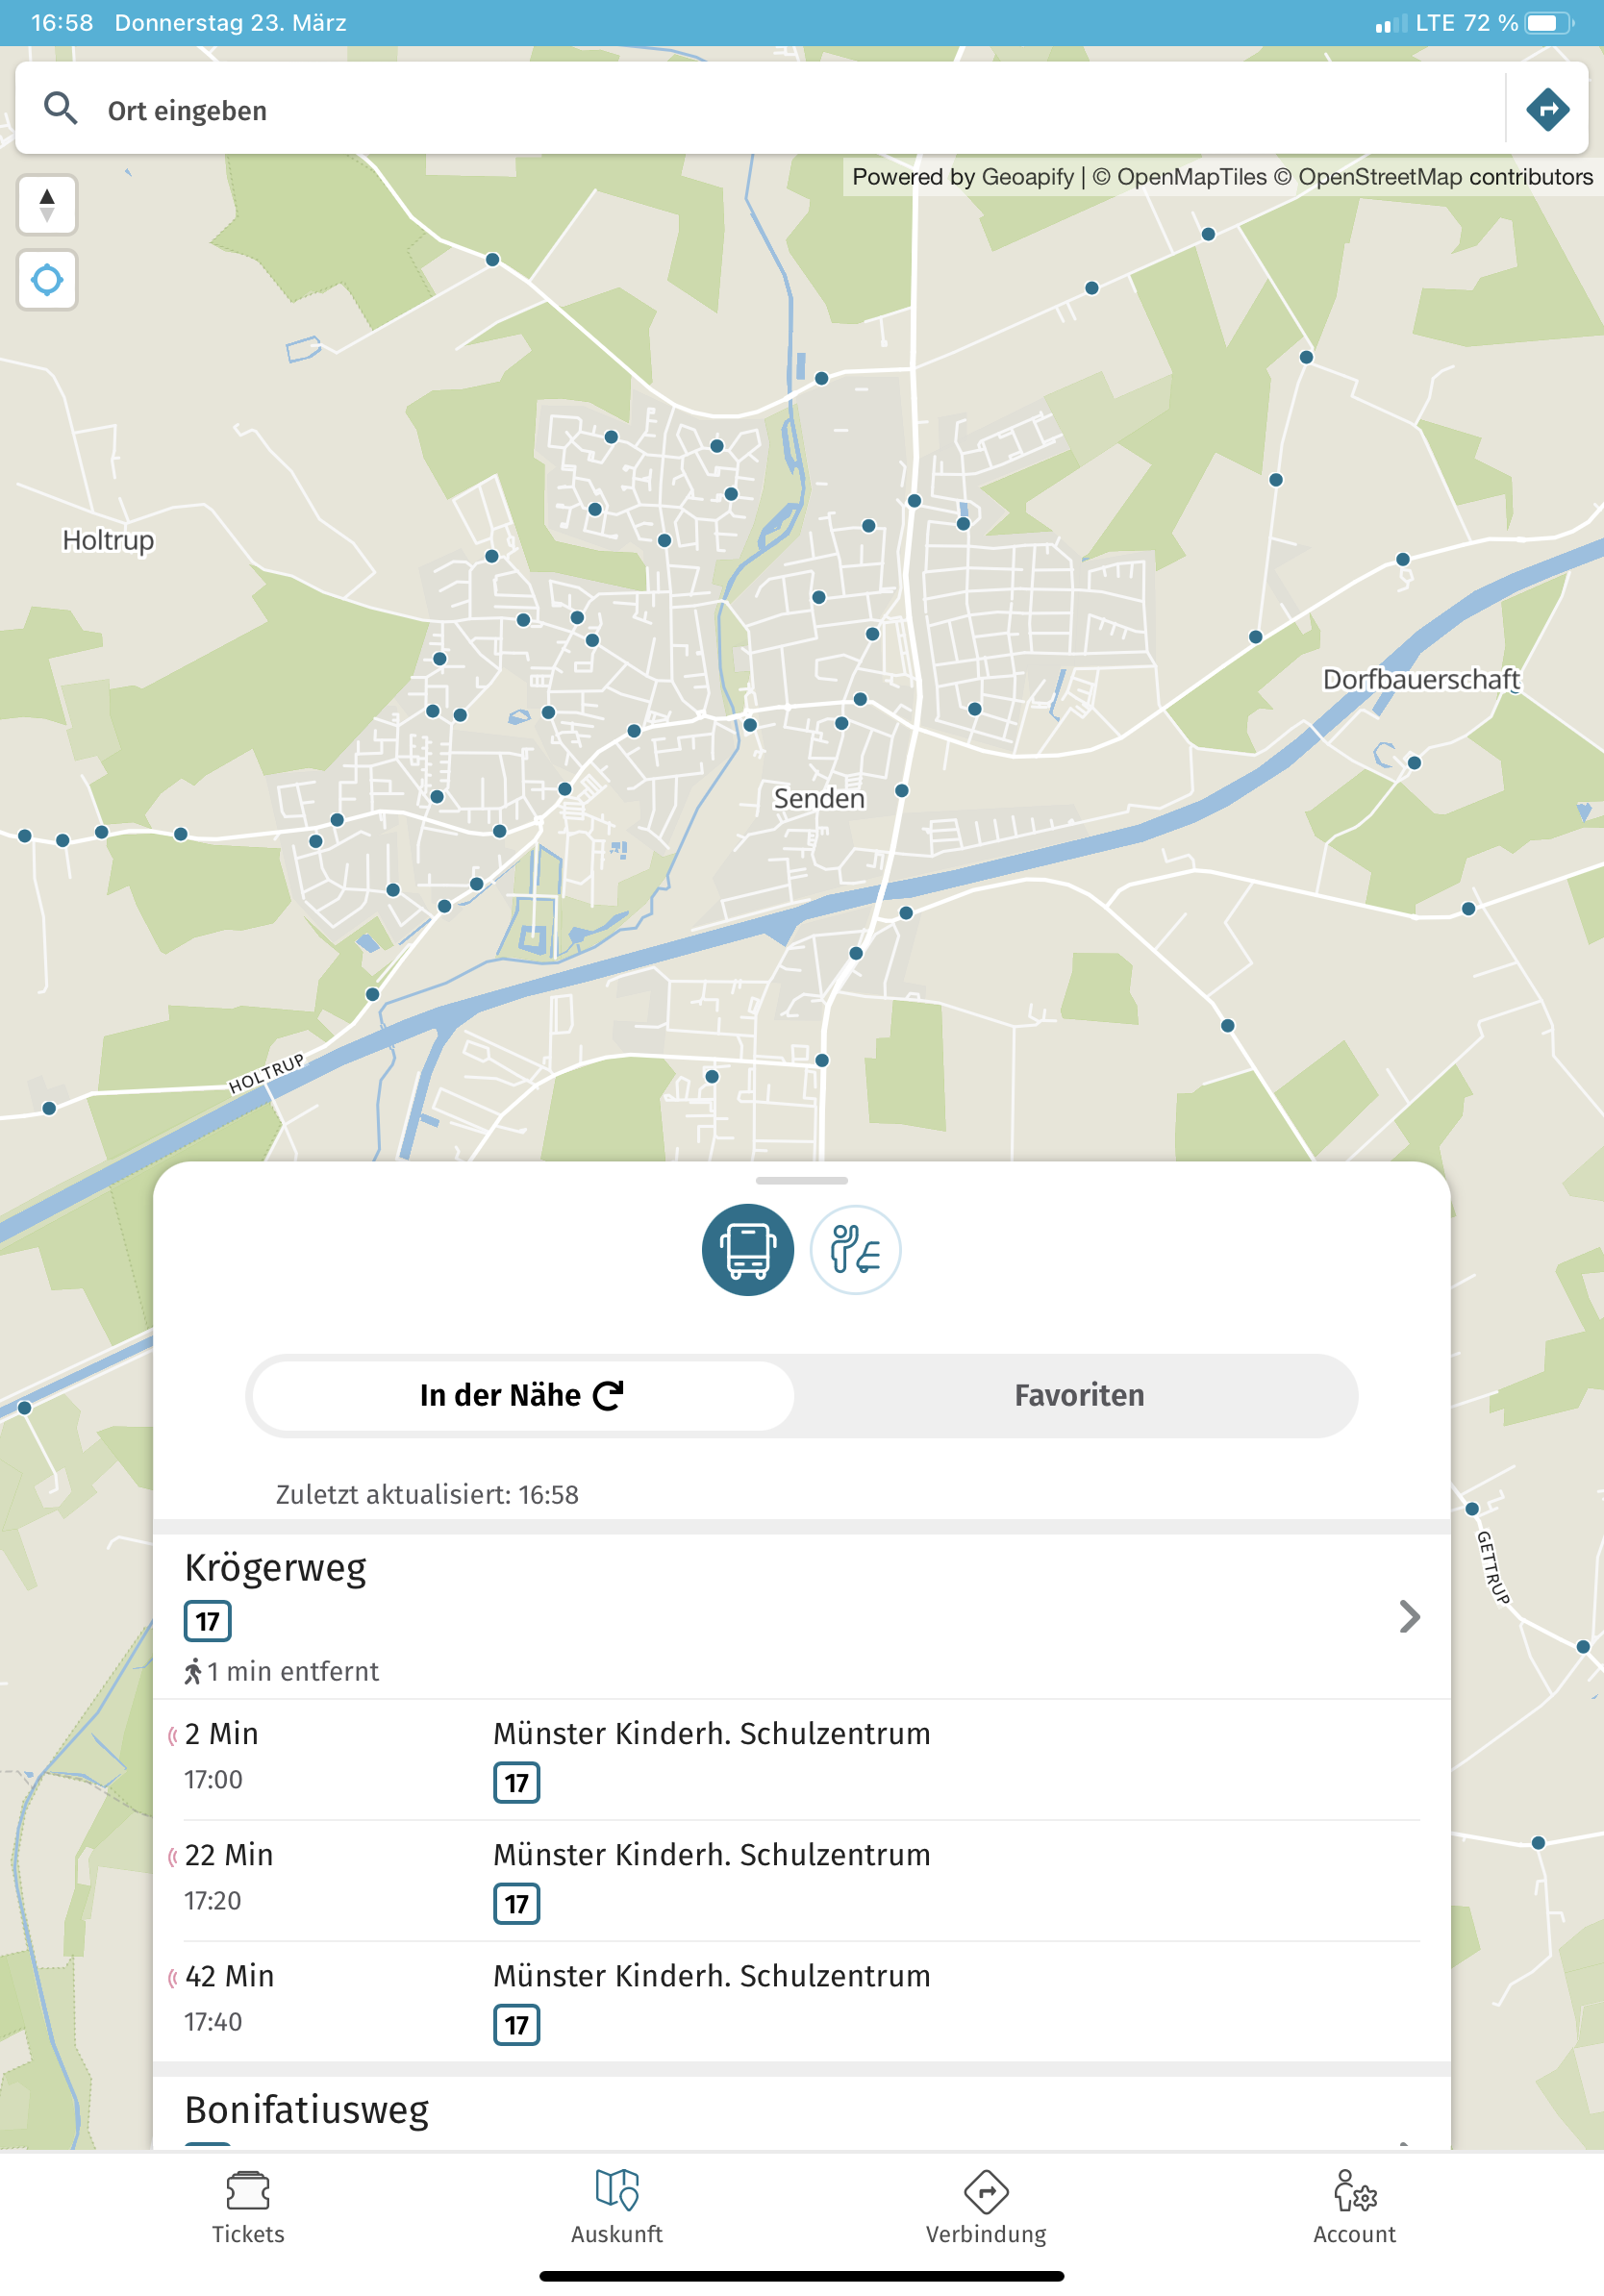
Task: Switch to the Favoriten tab
Action: tap(1079, 1395)
